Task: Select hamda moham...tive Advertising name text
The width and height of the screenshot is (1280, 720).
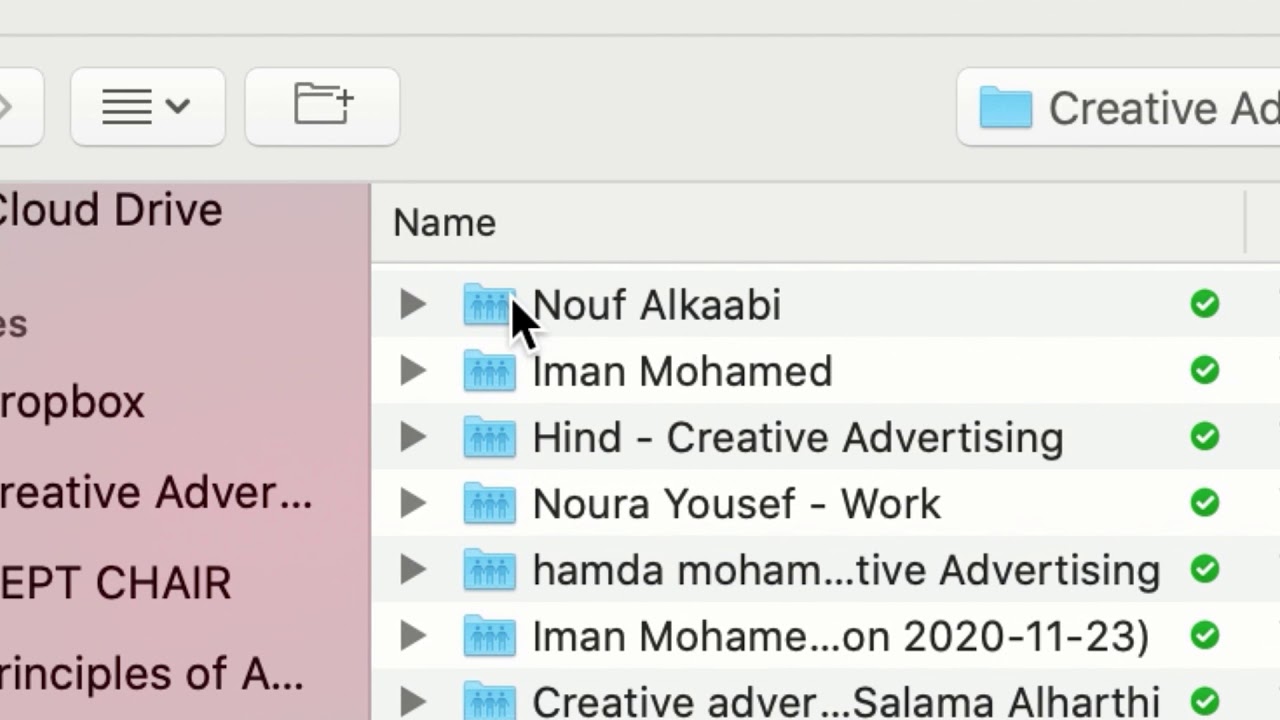Action: [847, 571]
